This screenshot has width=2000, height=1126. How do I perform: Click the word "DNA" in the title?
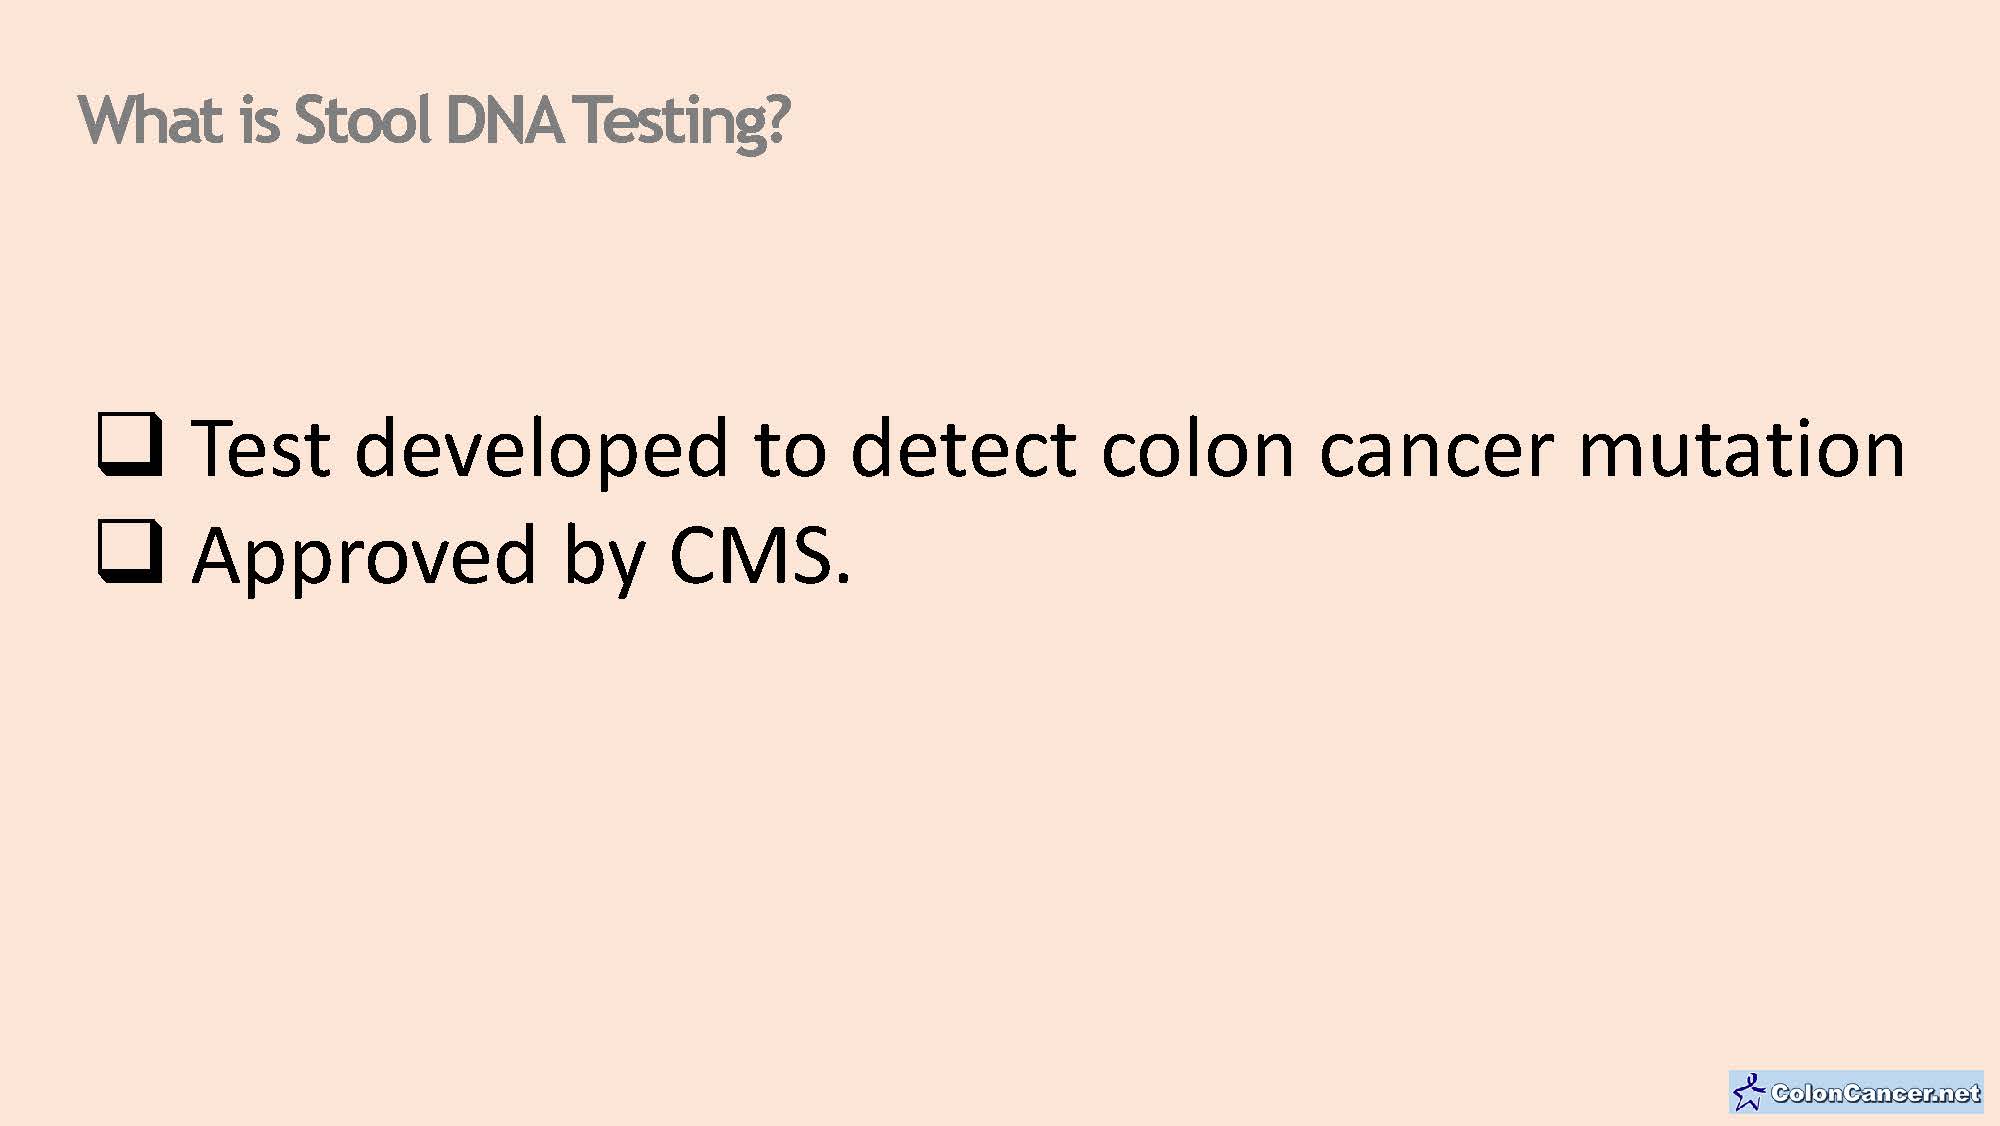point(503,120)
